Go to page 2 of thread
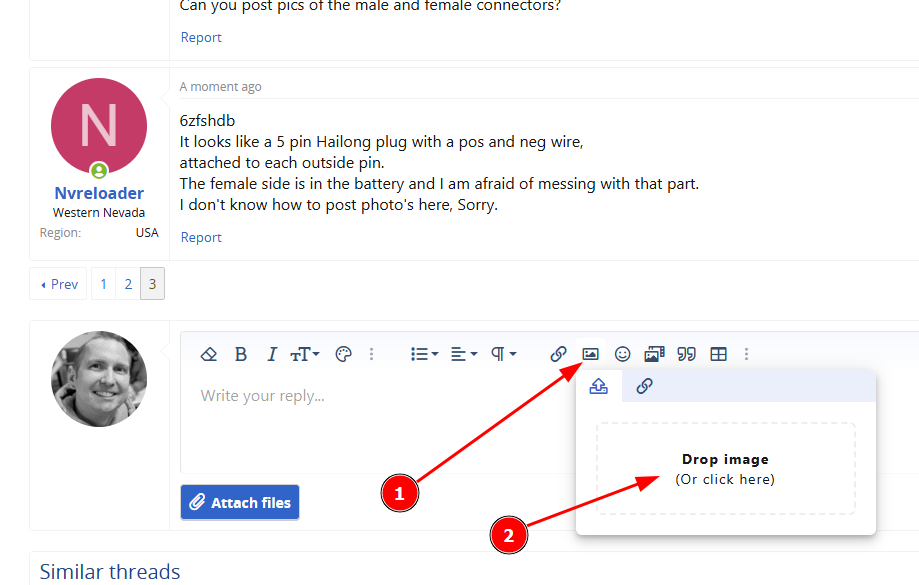 (x=128, y=284)
